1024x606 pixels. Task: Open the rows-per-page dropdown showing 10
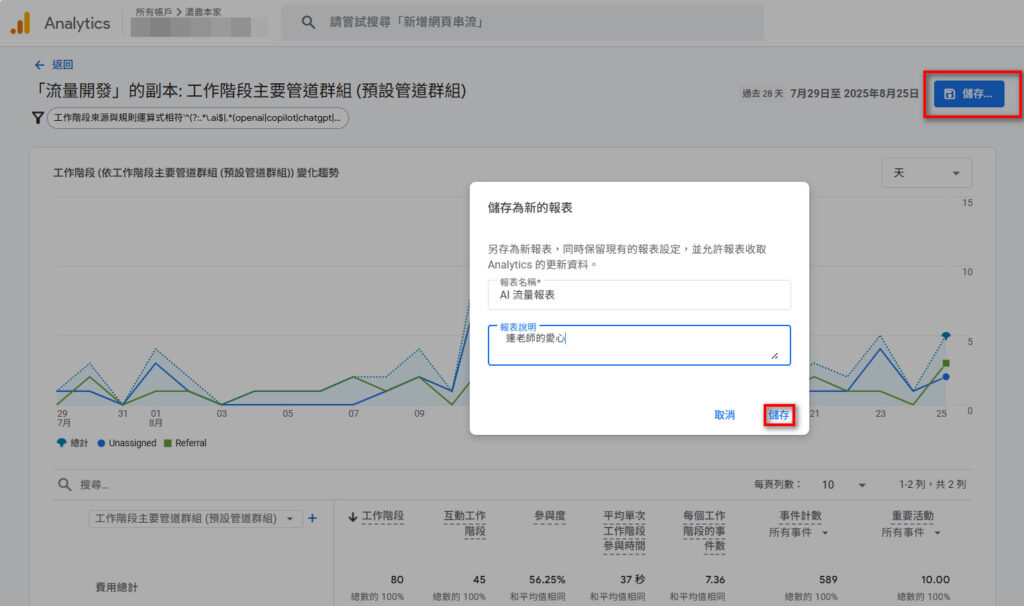coord(843,484)
